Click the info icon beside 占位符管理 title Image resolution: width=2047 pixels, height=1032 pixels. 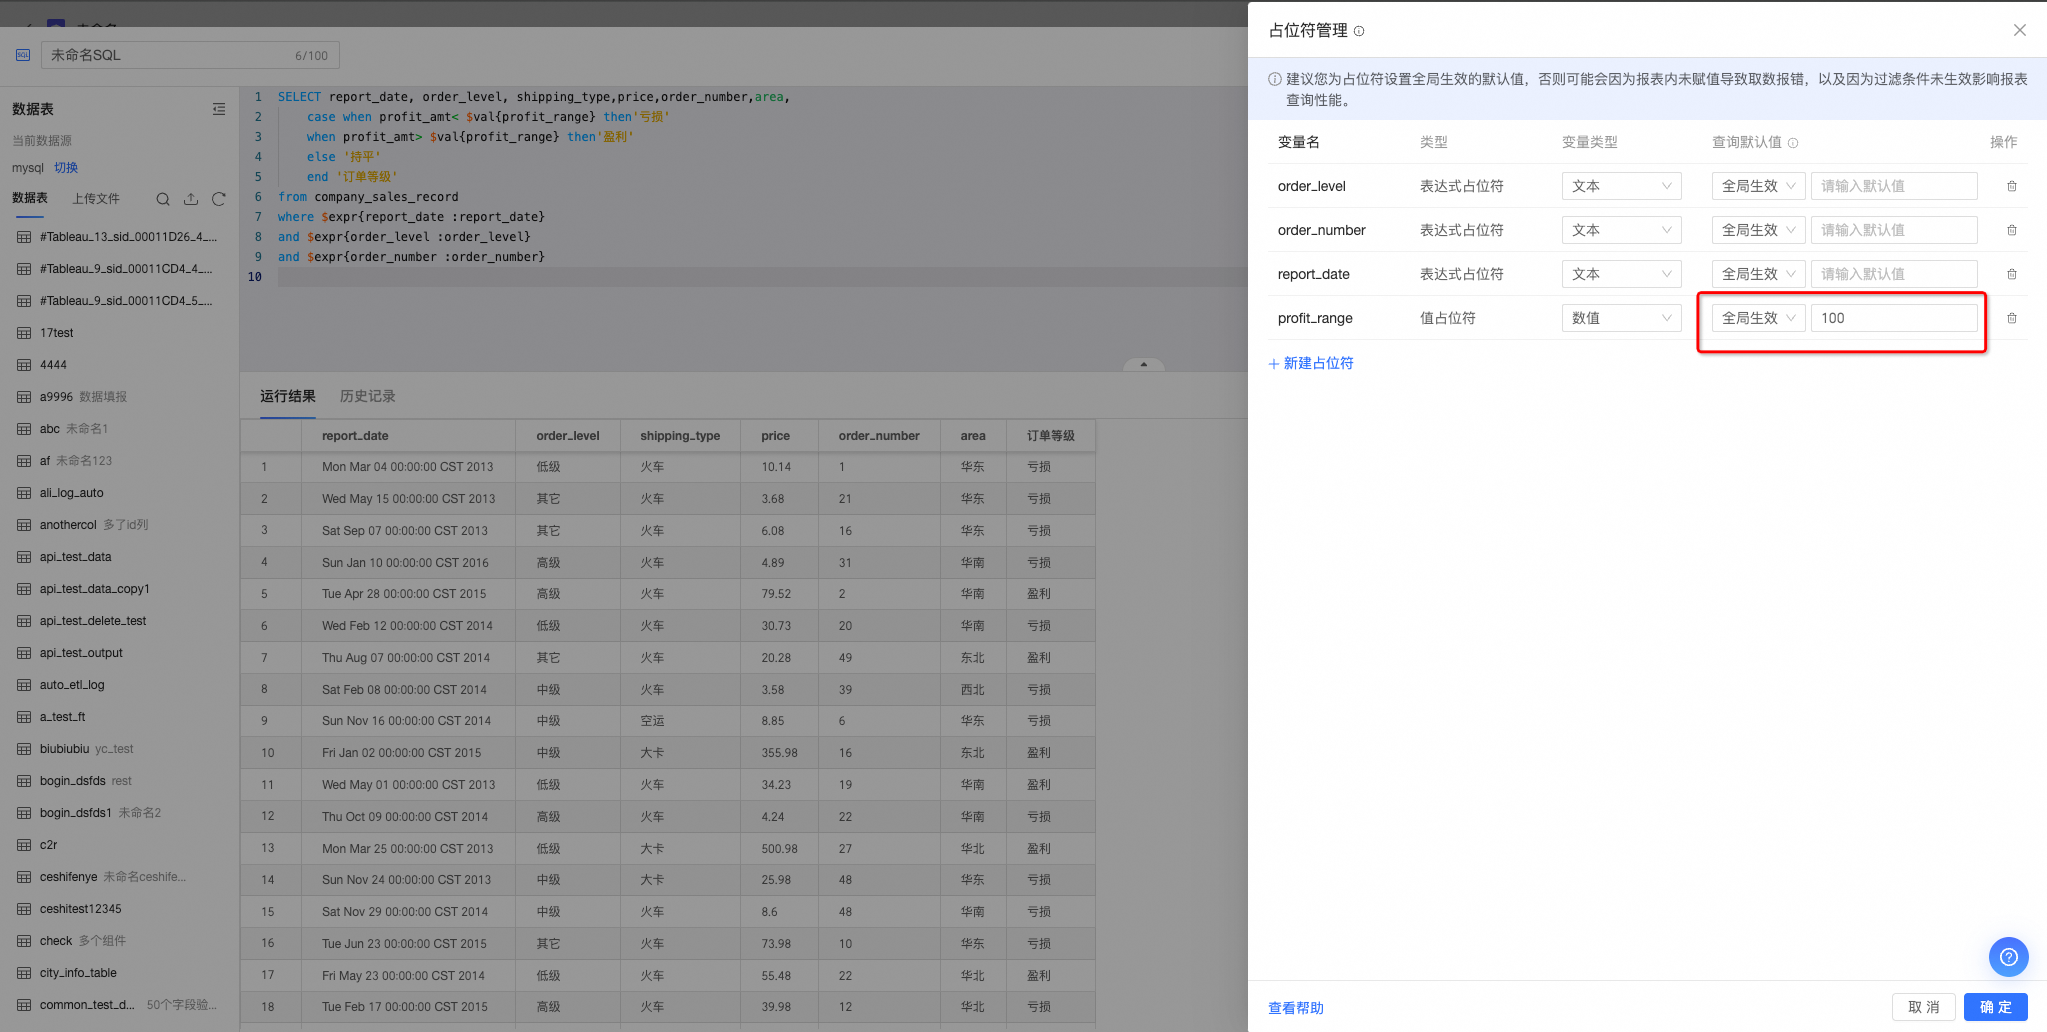click(x=1359, y=31)
